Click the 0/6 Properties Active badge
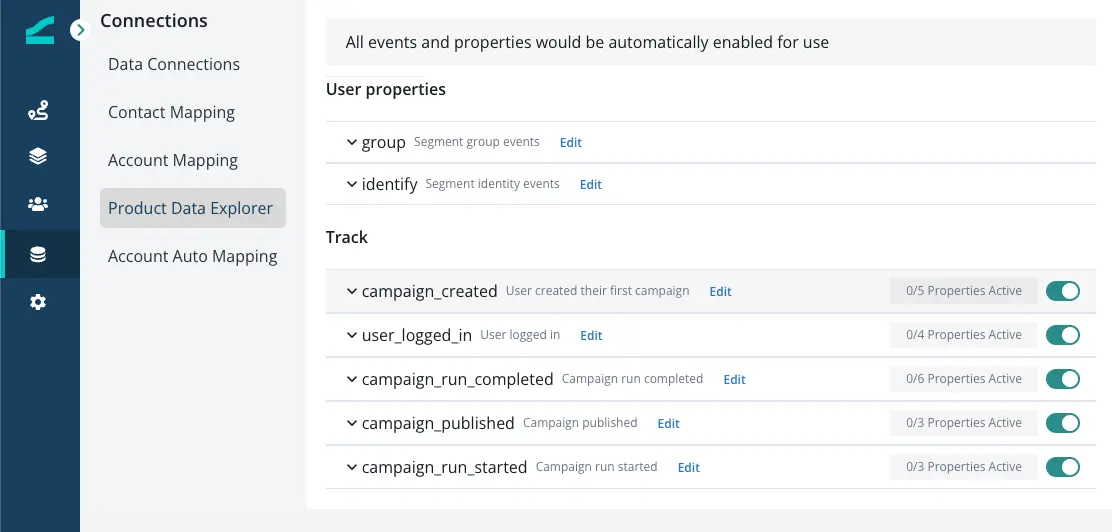 coord(963,379)
